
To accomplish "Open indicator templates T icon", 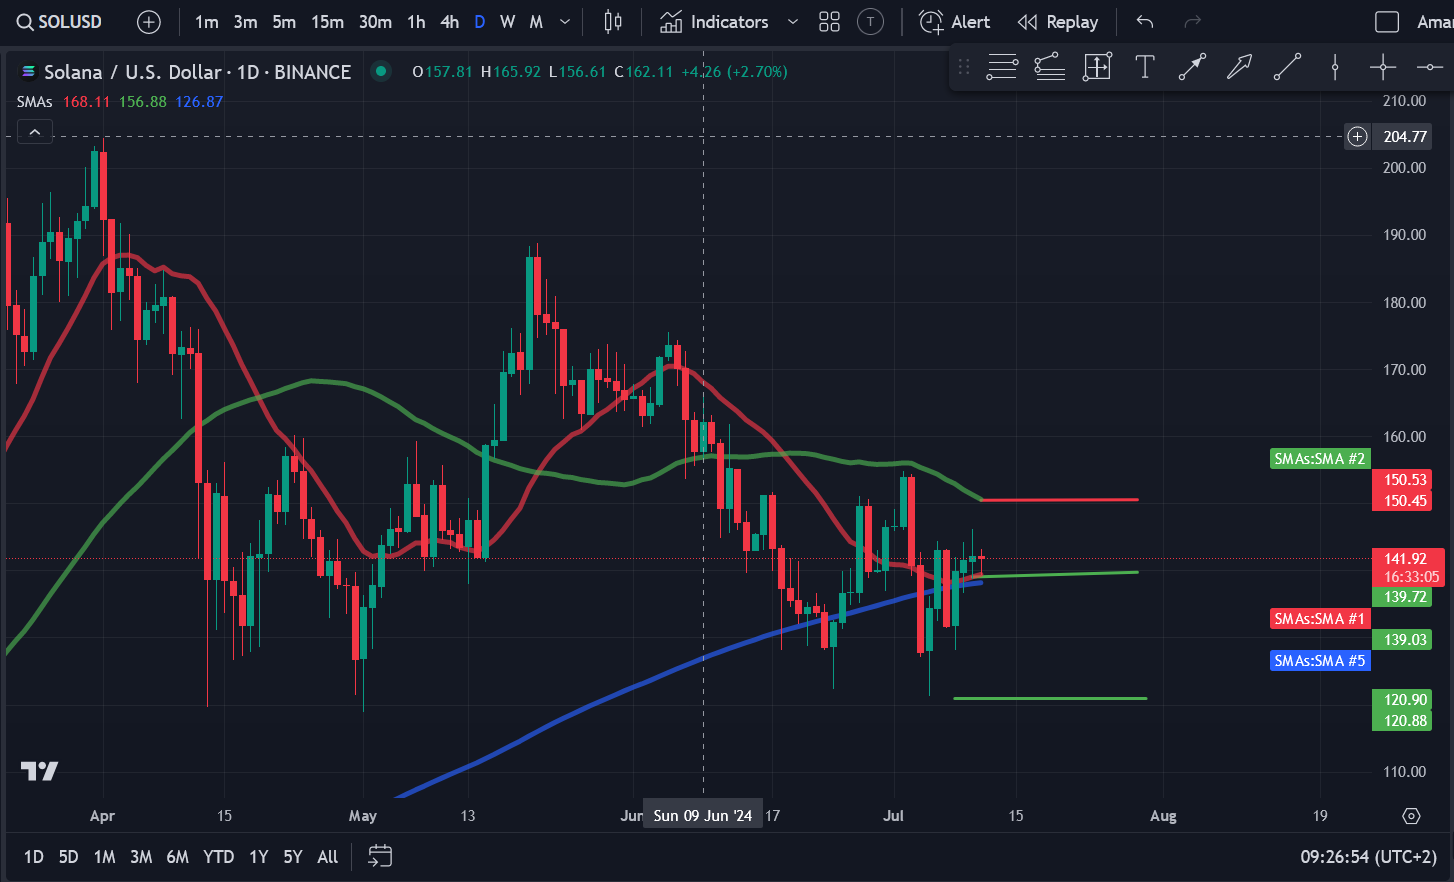I will click(871, 22).
